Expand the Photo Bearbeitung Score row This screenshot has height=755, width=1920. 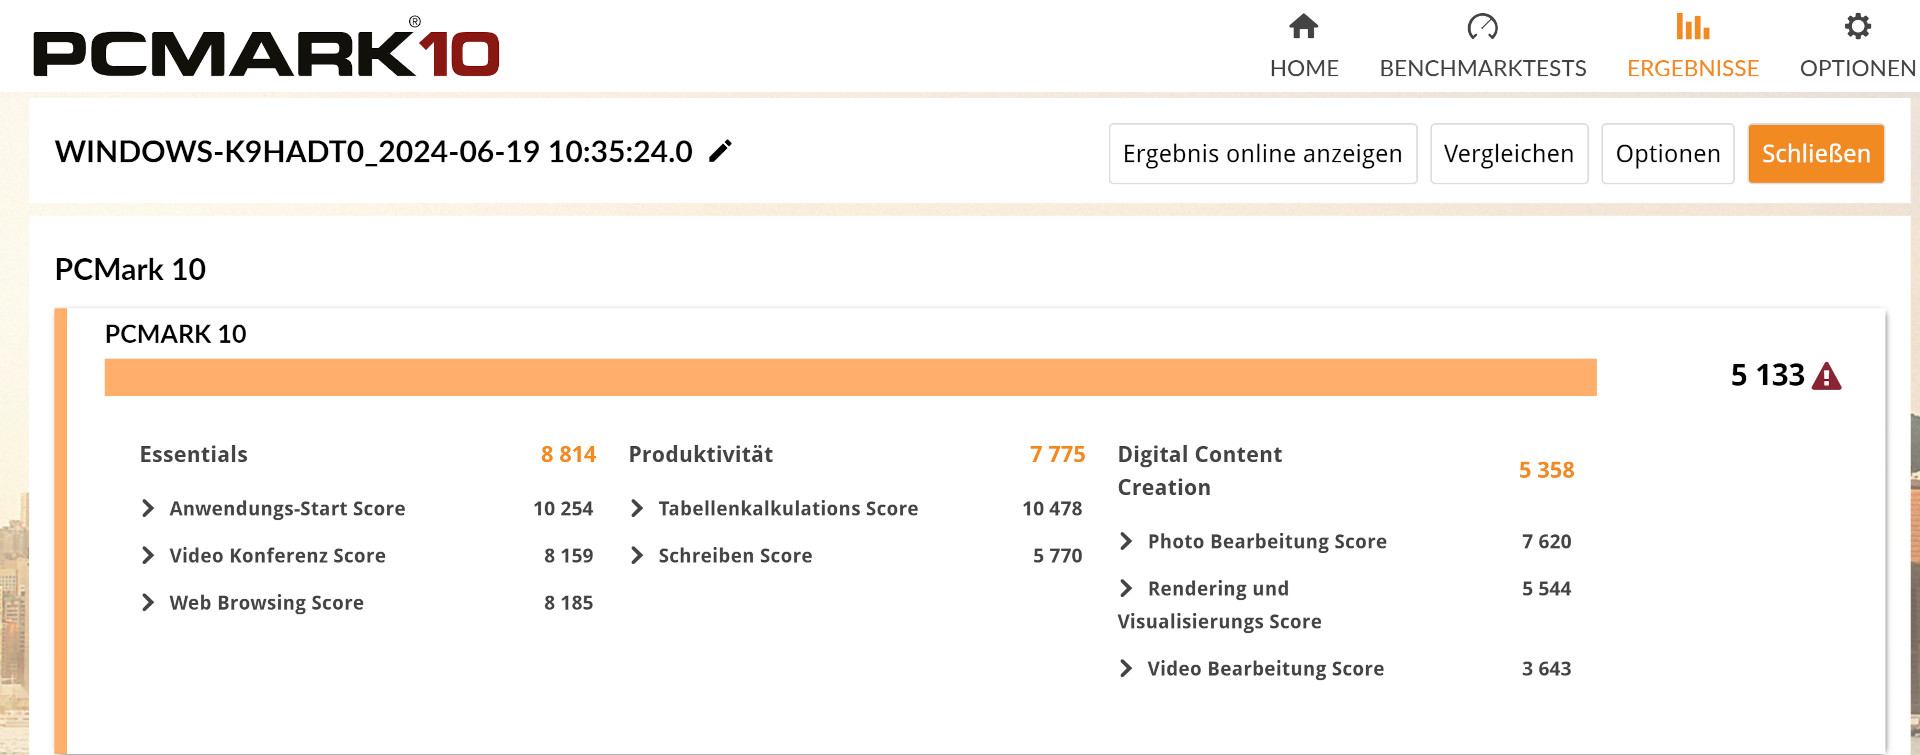(x=1126, y=541)
